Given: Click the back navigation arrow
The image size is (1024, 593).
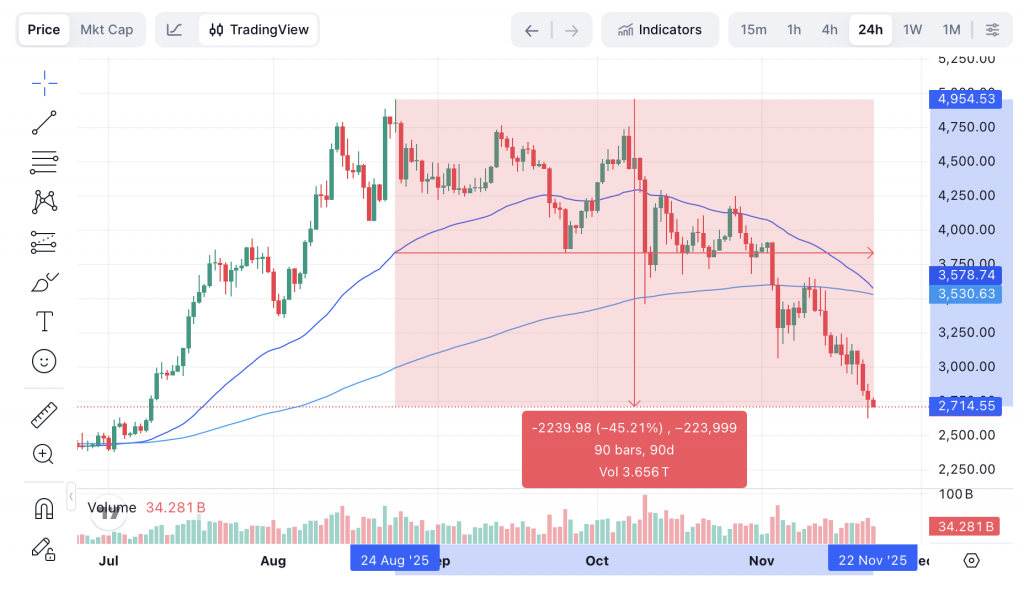Looking at the screenshot, I should point(531,30).
